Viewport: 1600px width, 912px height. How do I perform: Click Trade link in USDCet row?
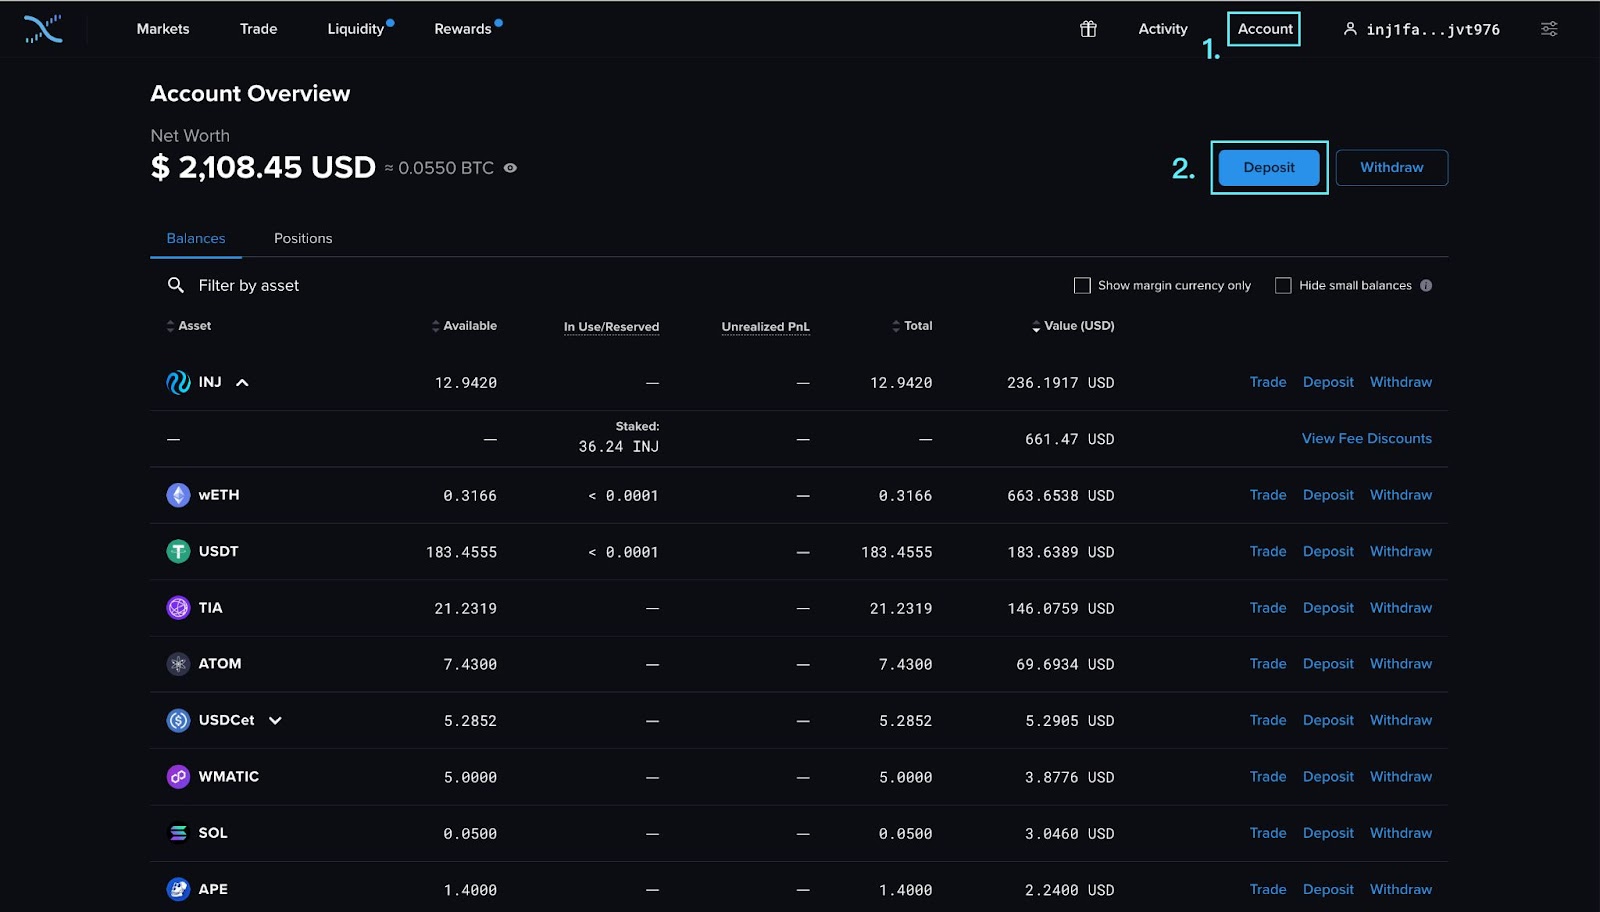click(1268, 720)
